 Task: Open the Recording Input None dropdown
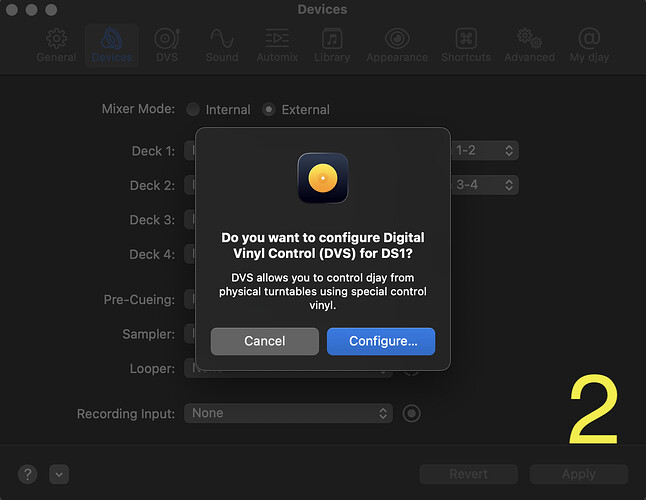tap(288, 413)
